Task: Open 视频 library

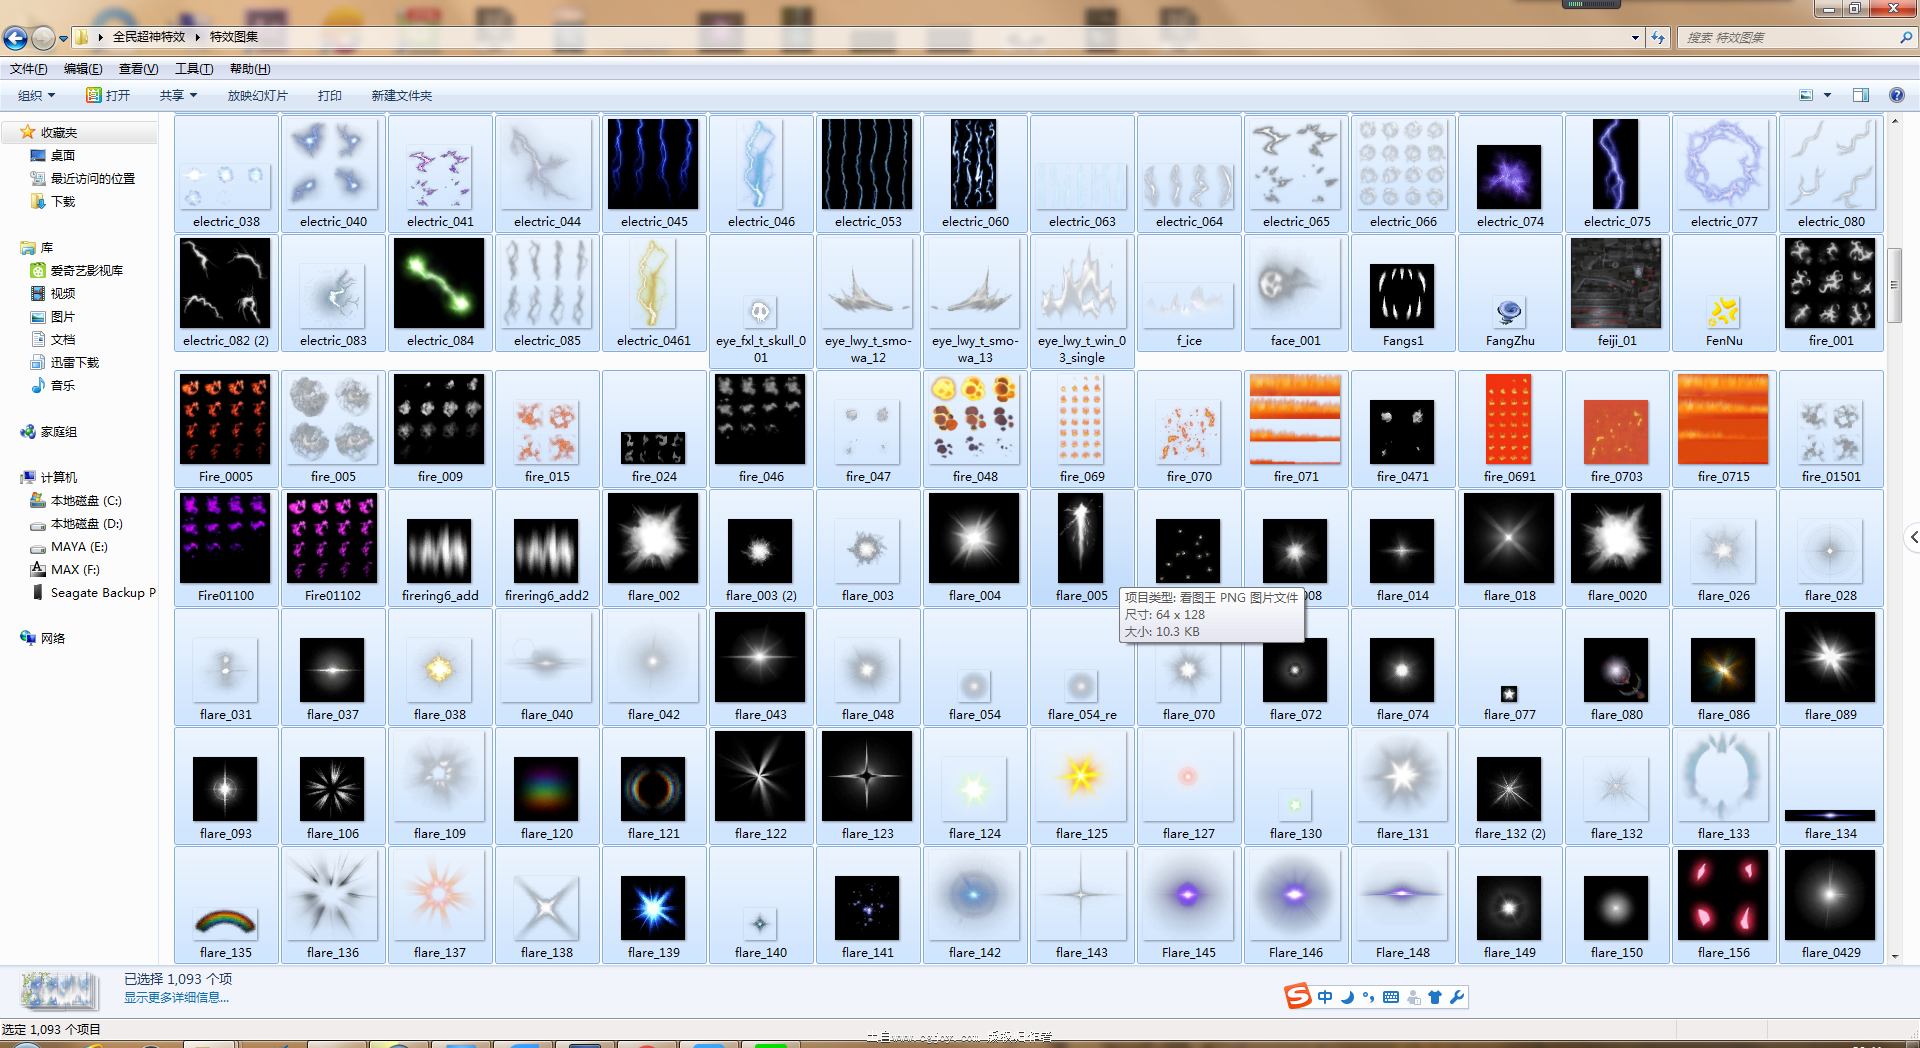Action: 62,294
